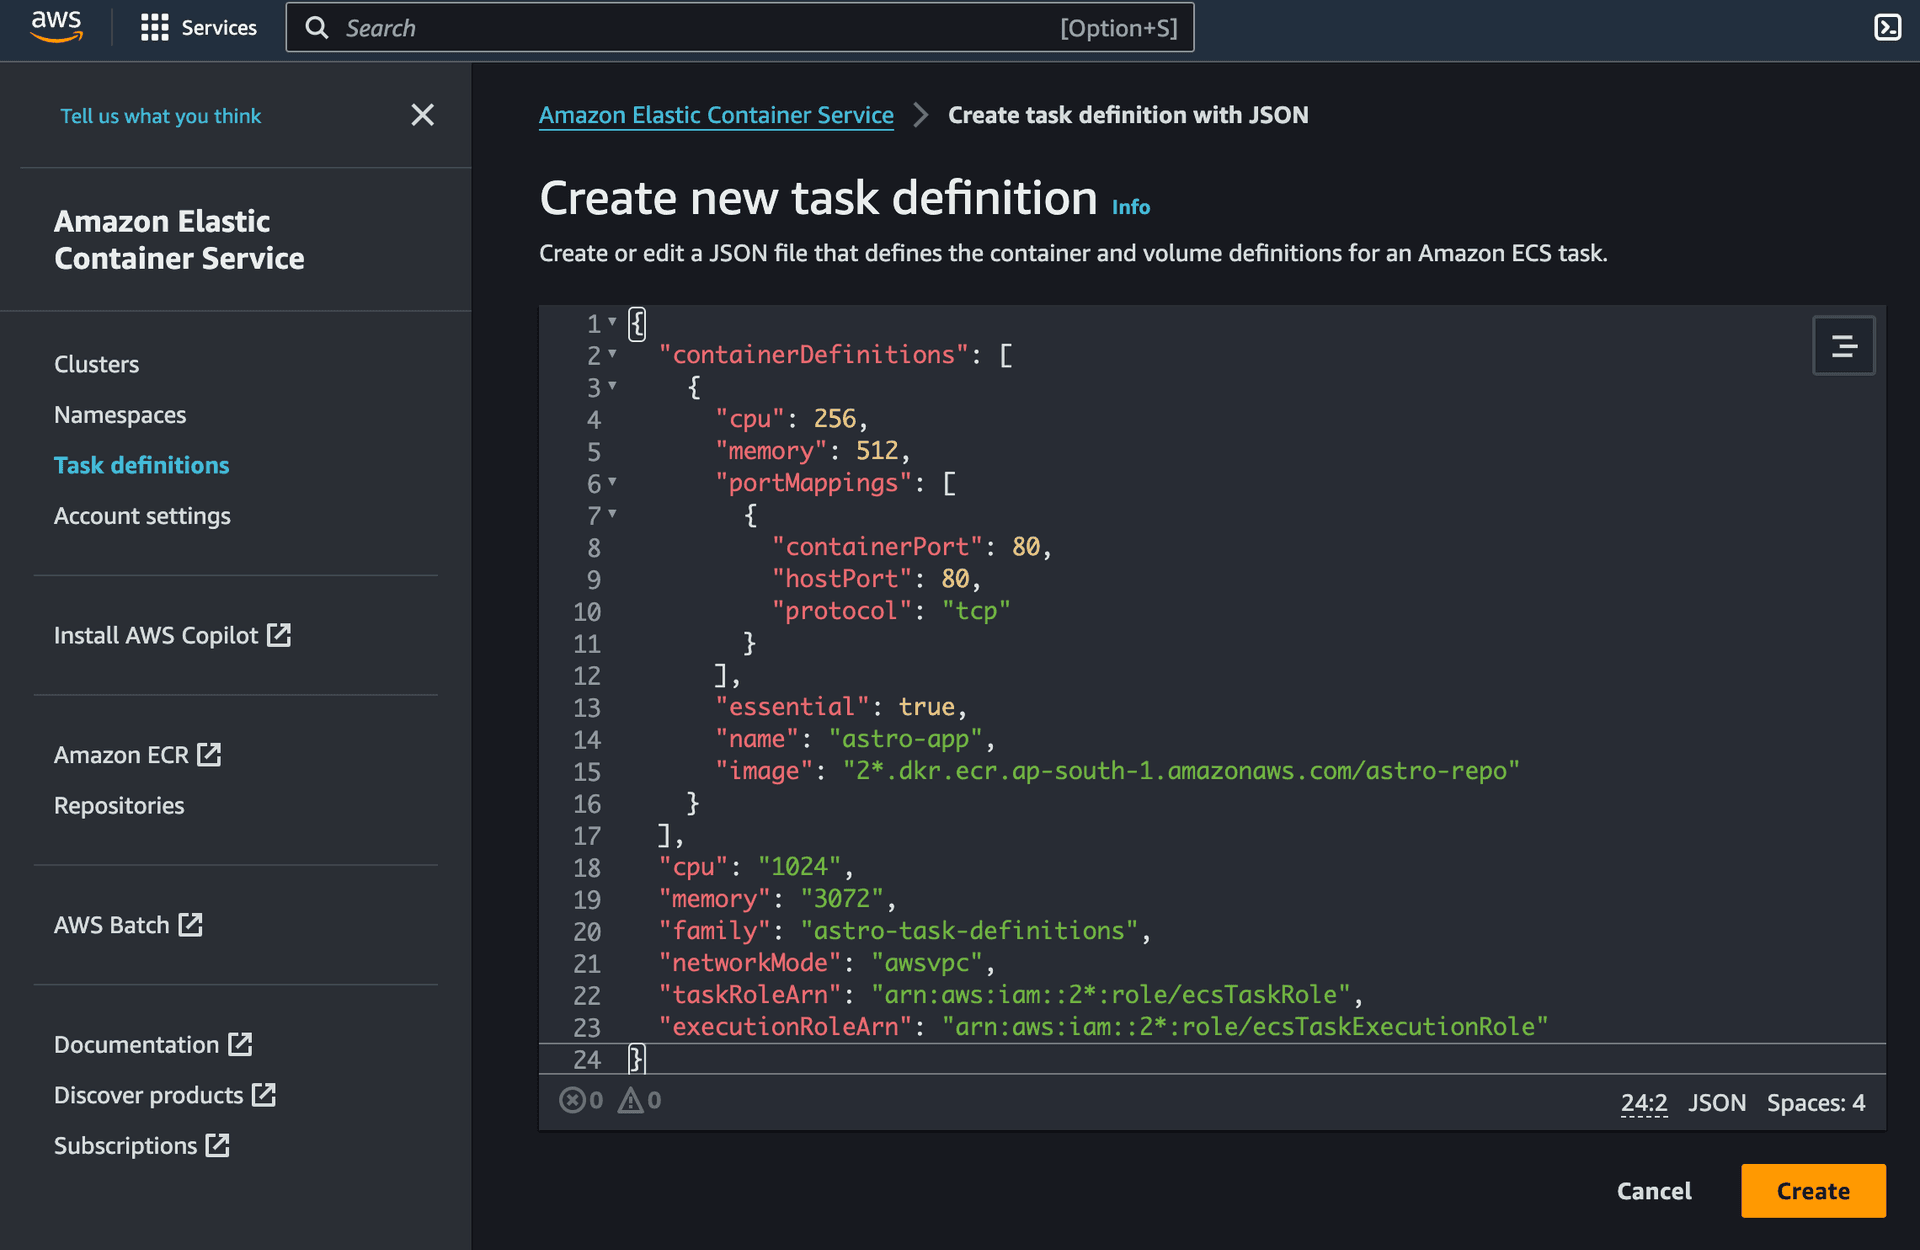Open Install AWS Copilot external link

click(x=171, y=635)
